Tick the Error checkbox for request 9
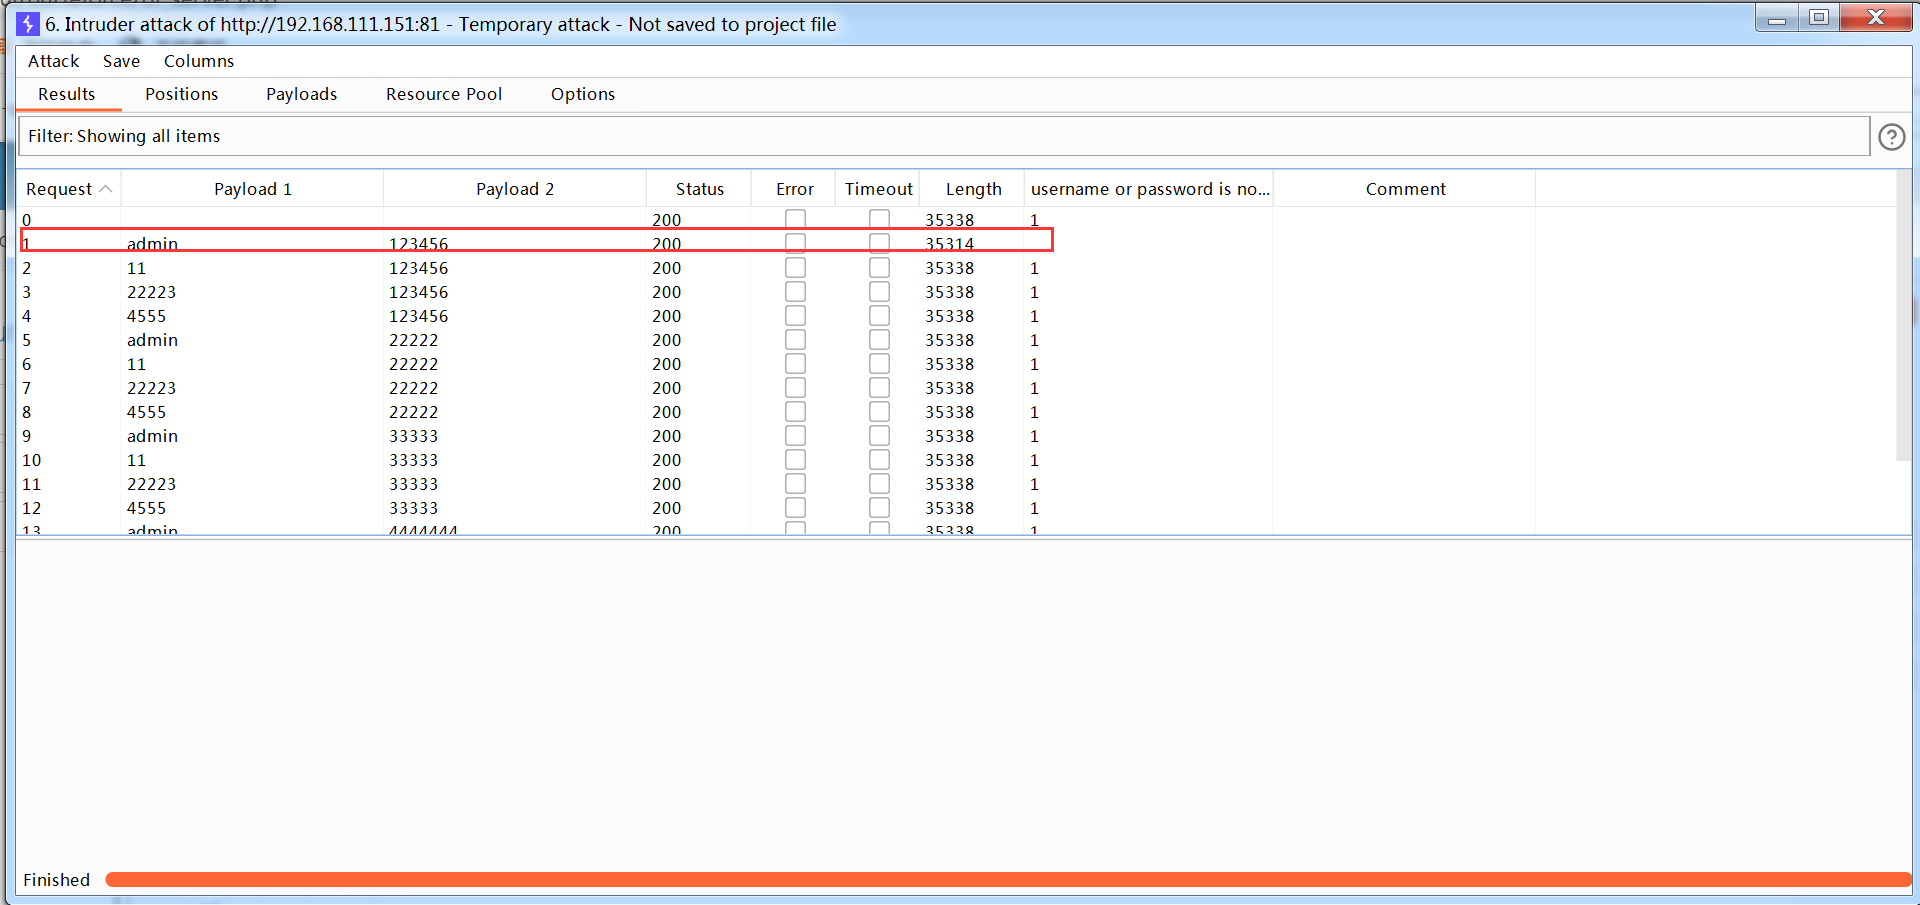 click(795, 436)
